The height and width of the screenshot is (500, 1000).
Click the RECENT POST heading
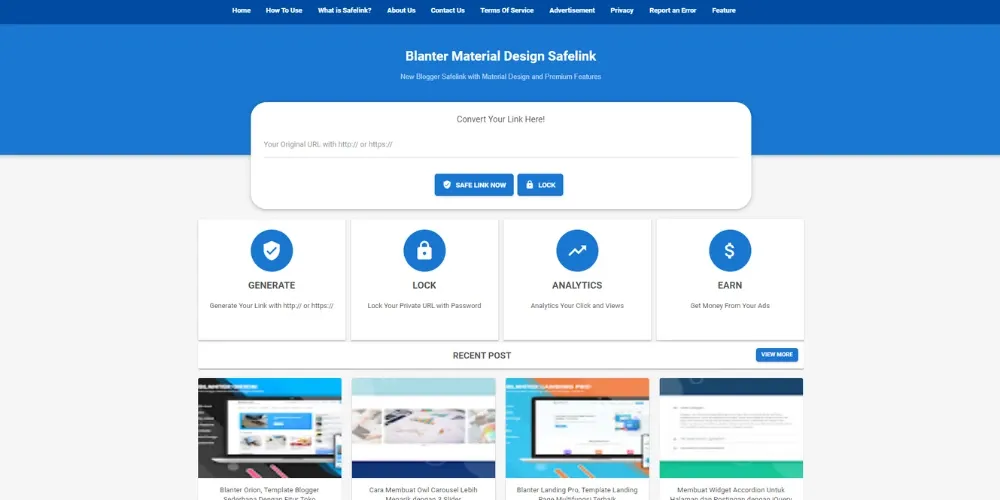point(482,356)
